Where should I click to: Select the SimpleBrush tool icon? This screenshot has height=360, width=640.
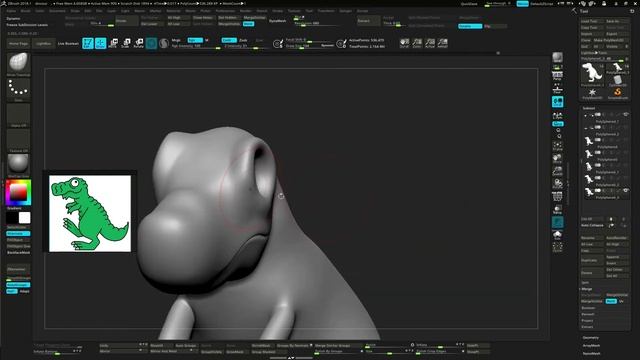[x=618, y=93]
